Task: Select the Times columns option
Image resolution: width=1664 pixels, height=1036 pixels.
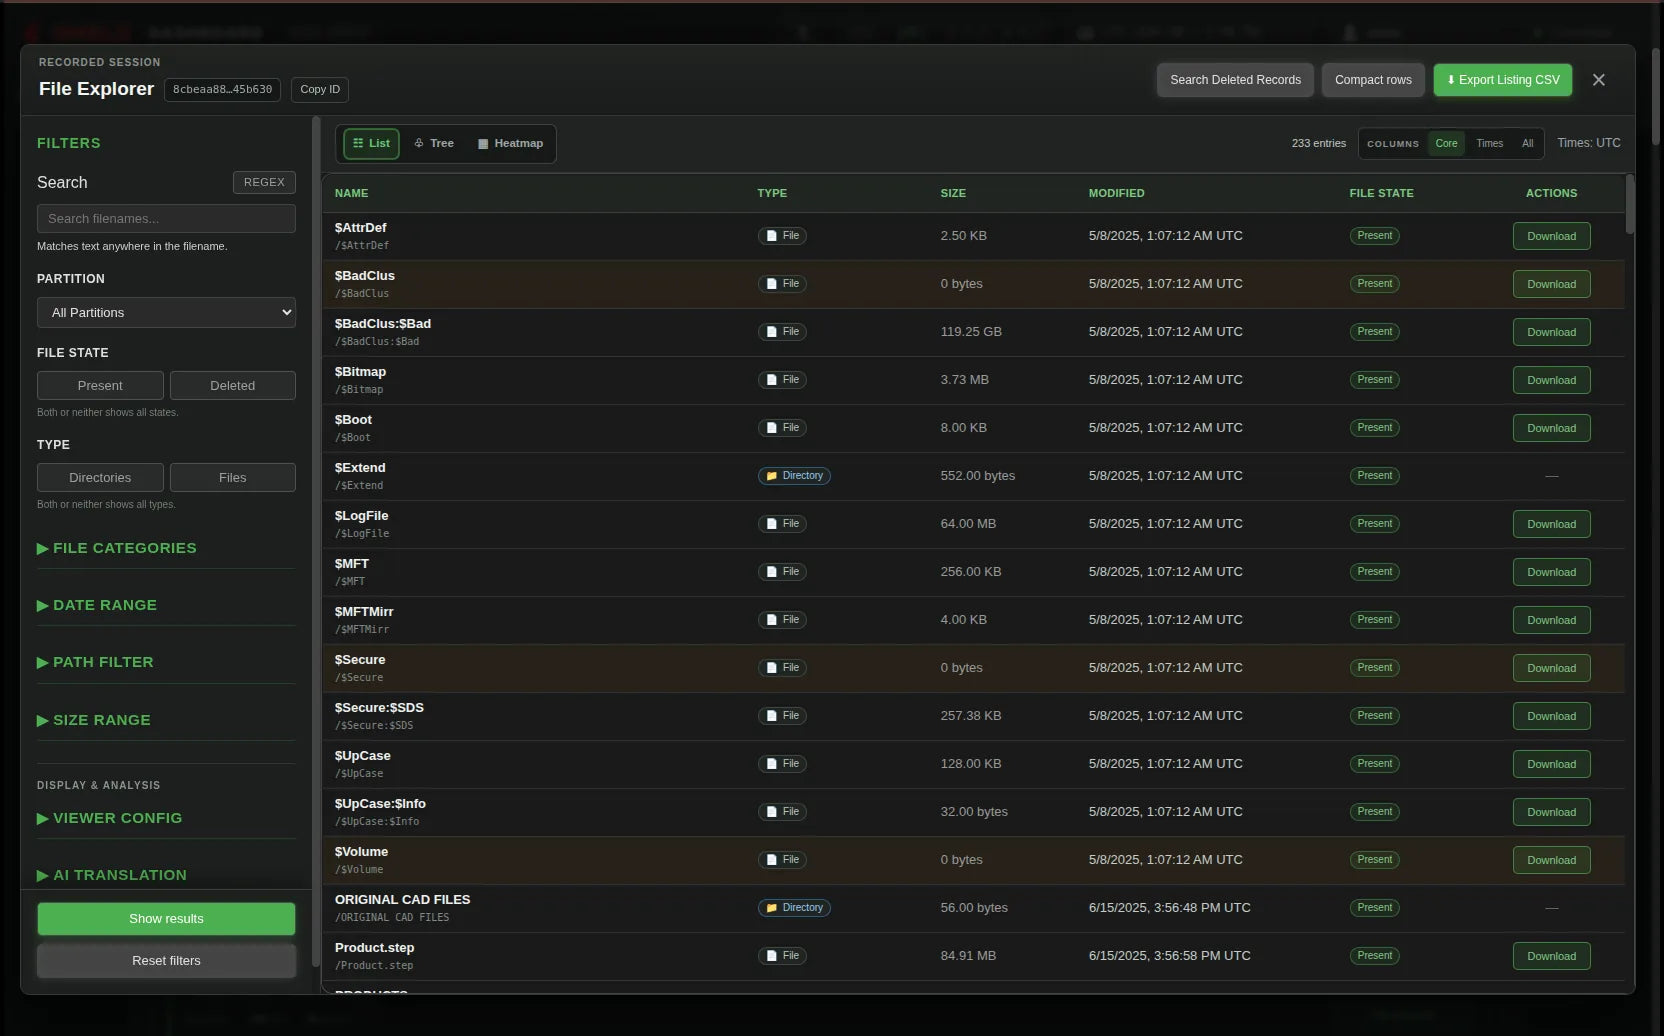Action: [1489, 144]
